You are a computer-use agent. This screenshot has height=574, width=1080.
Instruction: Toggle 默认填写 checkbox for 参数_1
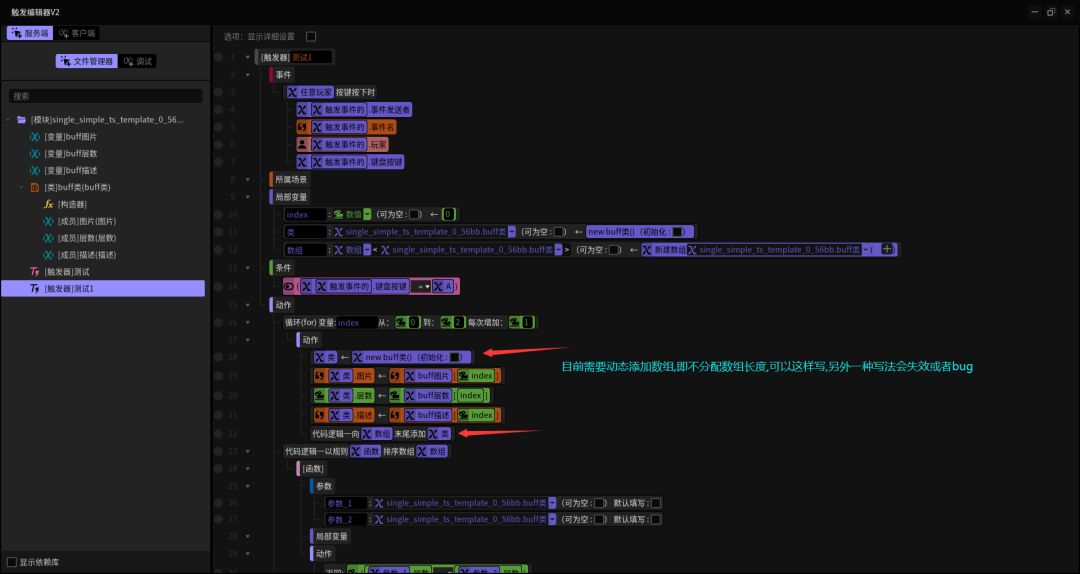(656, 503)
